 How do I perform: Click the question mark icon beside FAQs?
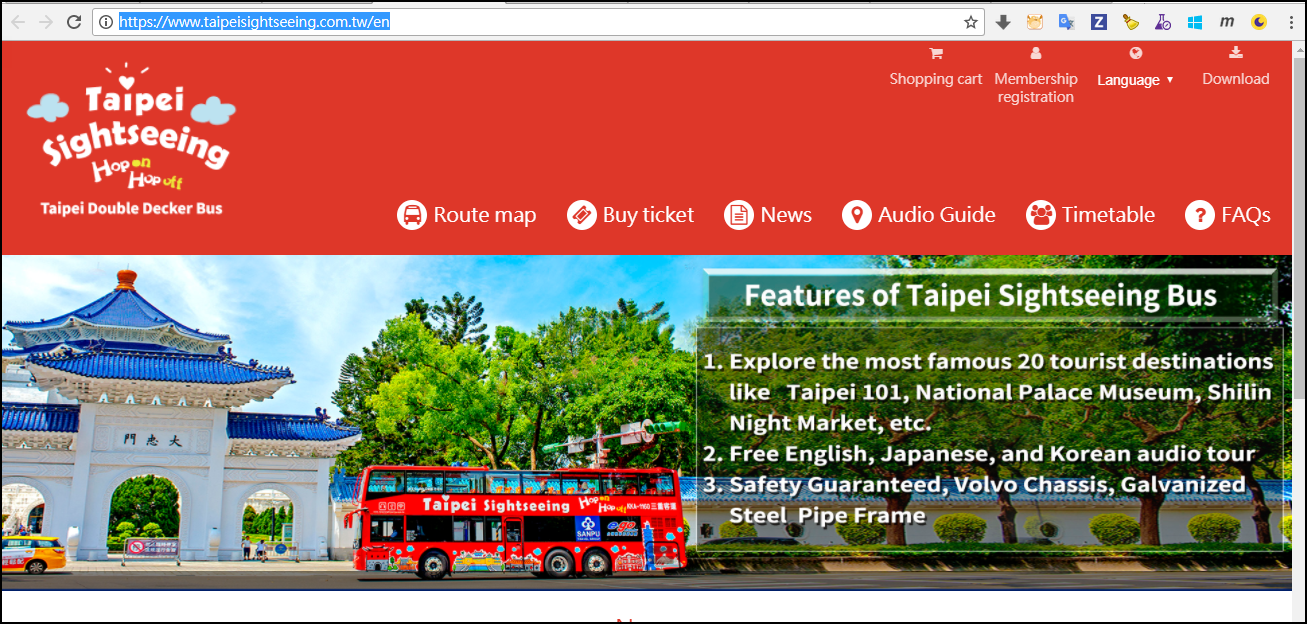tap(1200, 215)
